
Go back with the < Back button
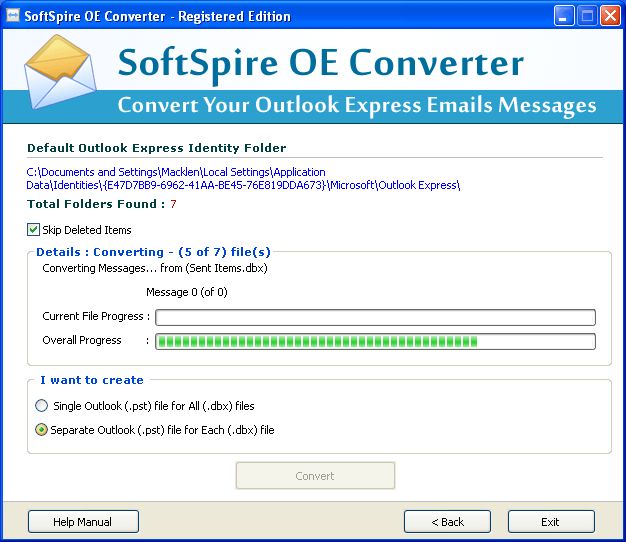tap(447, 522)
